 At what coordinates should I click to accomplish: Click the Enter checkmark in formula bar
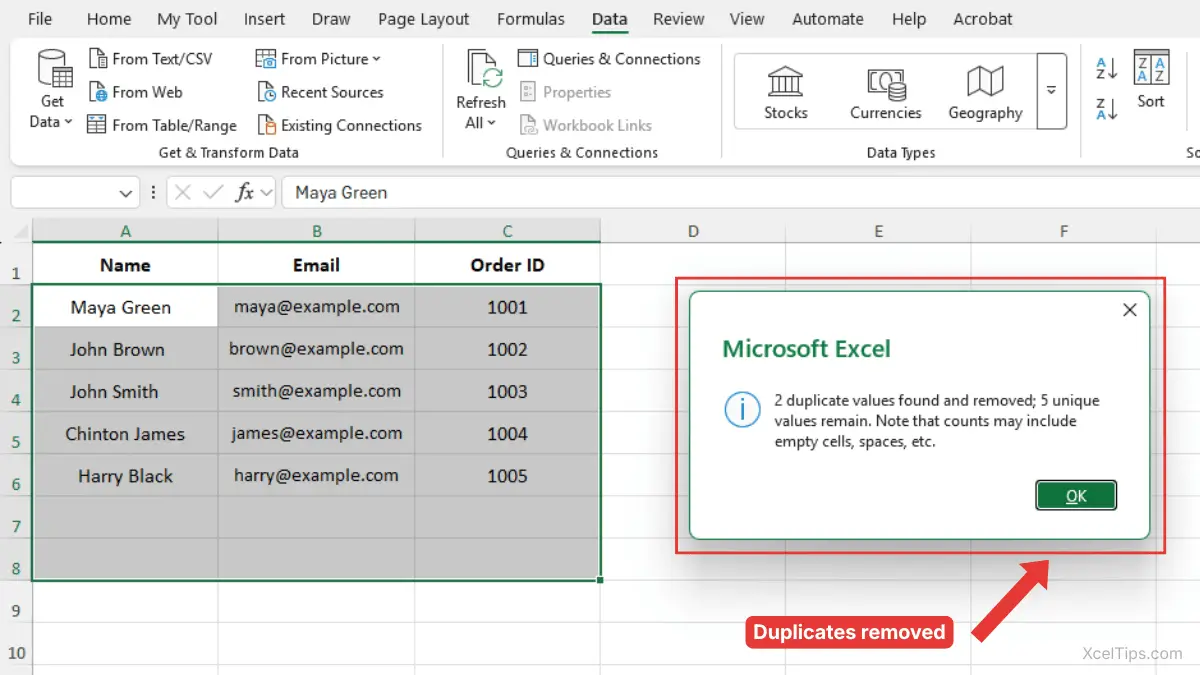click(212, 193)
